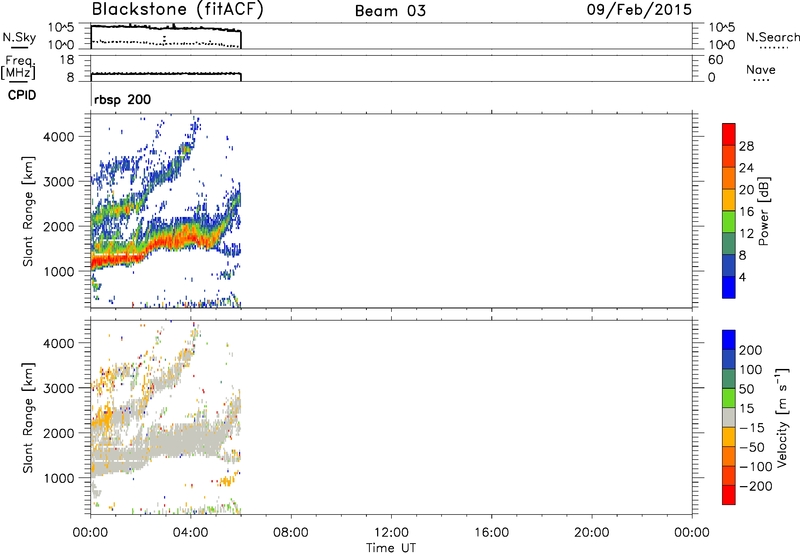
Task: Click the 60 tick on Nave axis
Action: (715, 60)
